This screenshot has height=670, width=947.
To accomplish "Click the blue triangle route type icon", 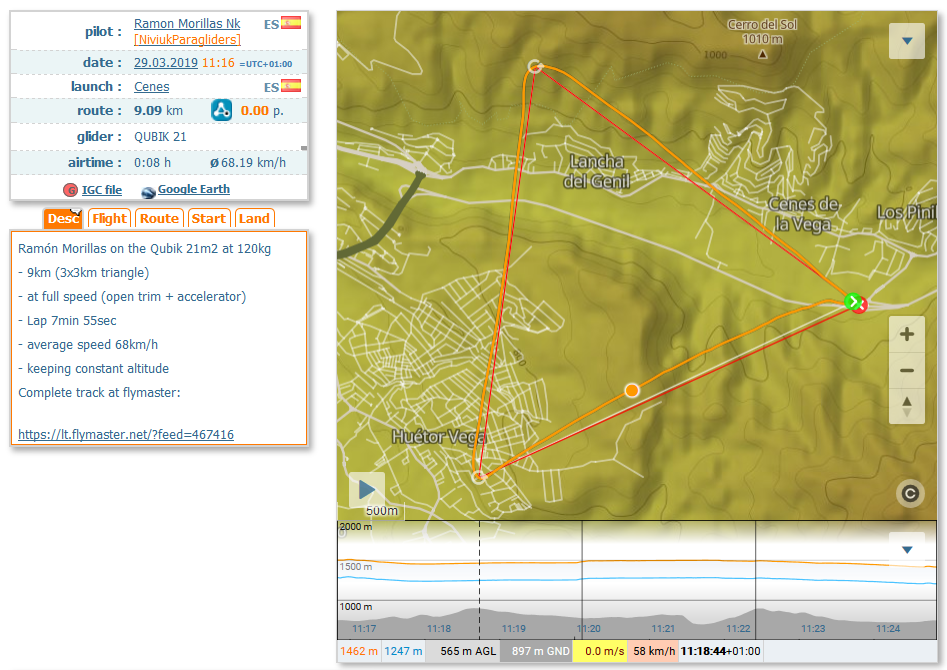I will 222,111.
